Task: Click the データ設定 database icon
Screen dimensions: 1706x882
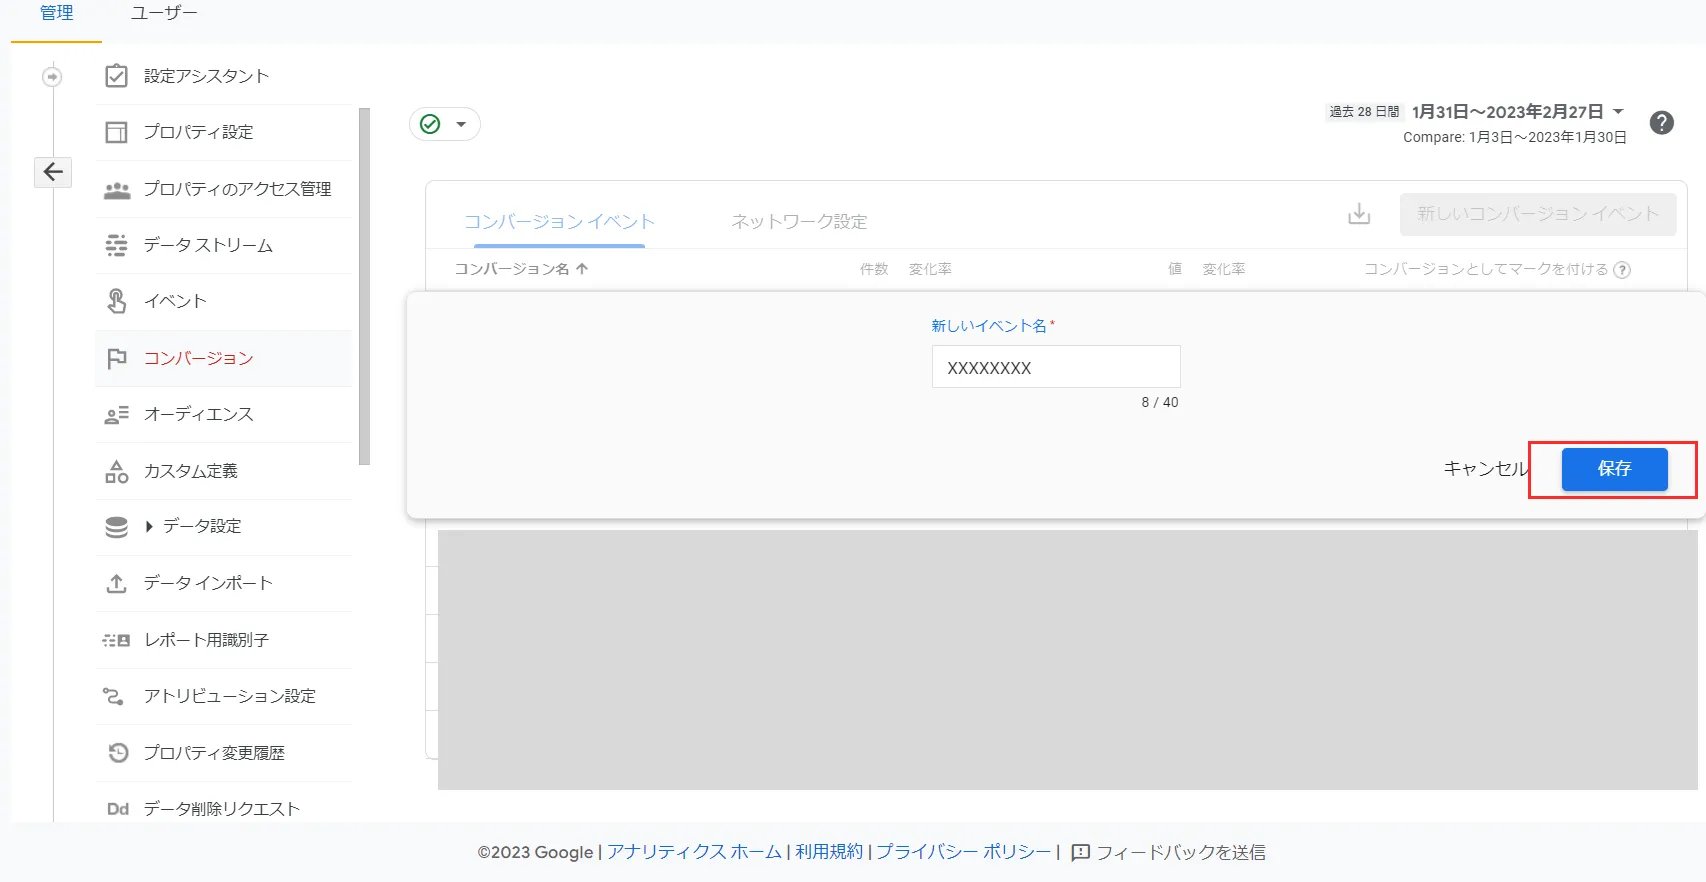Action: pyautogui.click(x=116, y=527)
